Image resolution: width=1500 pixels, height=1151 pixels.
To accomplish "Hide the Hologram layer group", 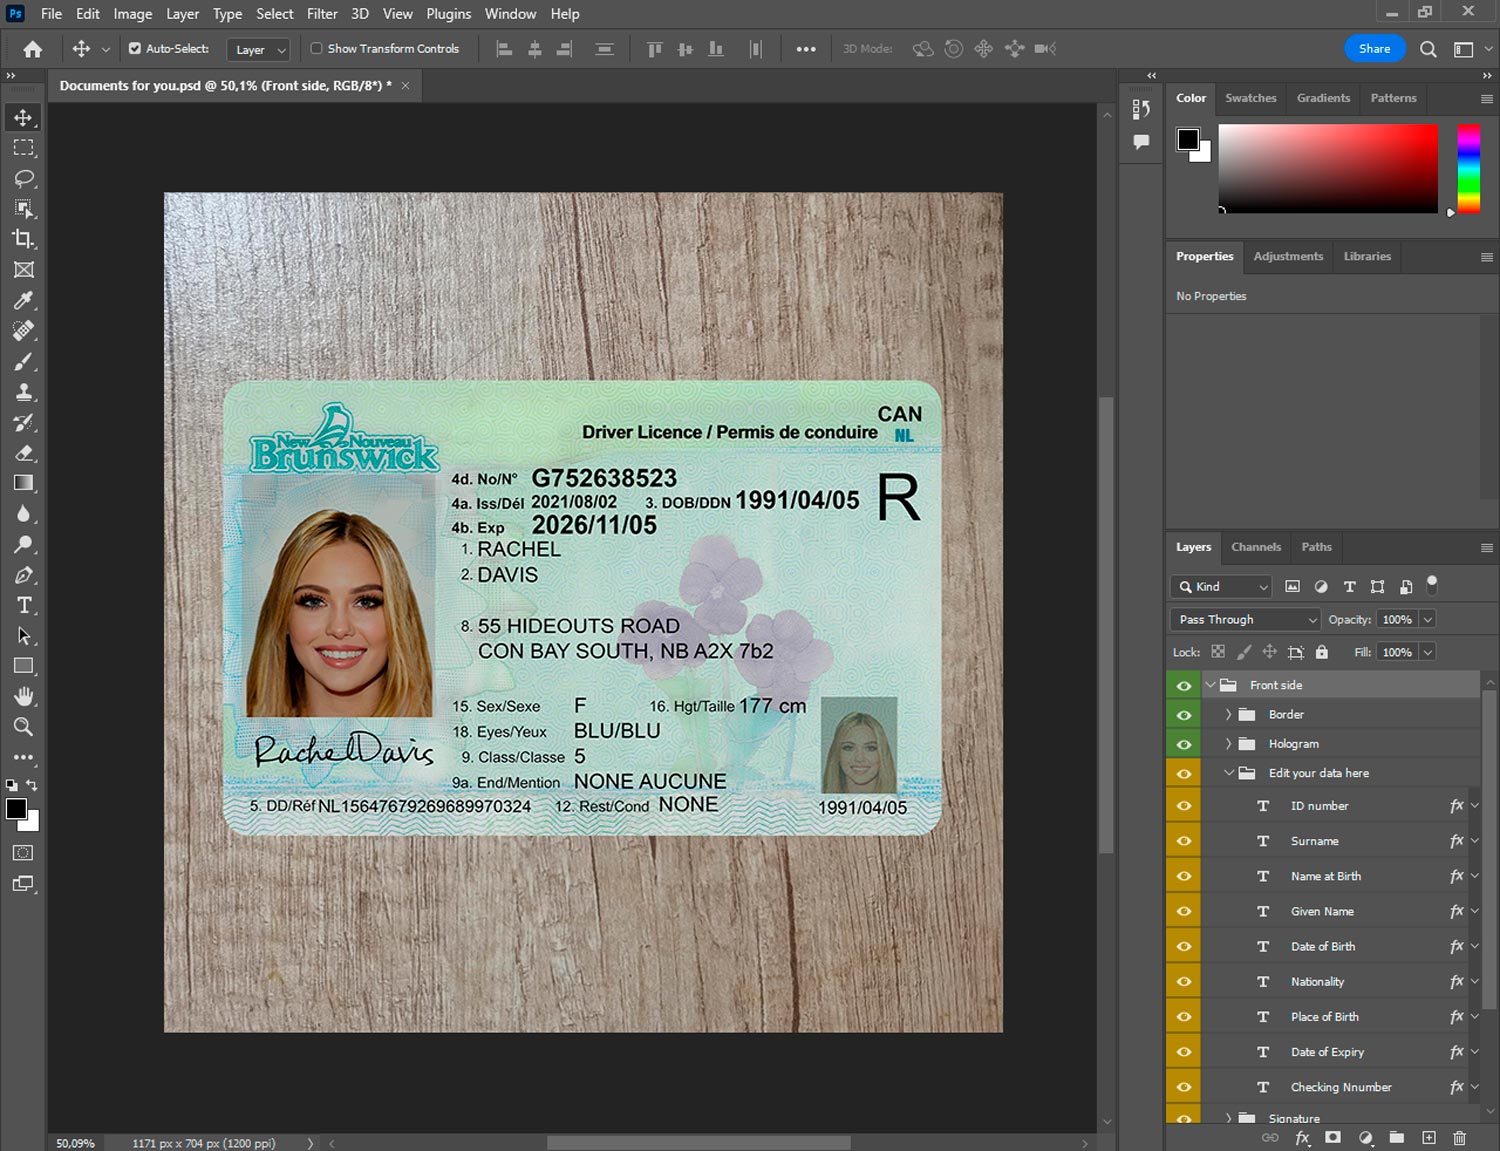I will pyautogui.click(x=1184, y=744).
